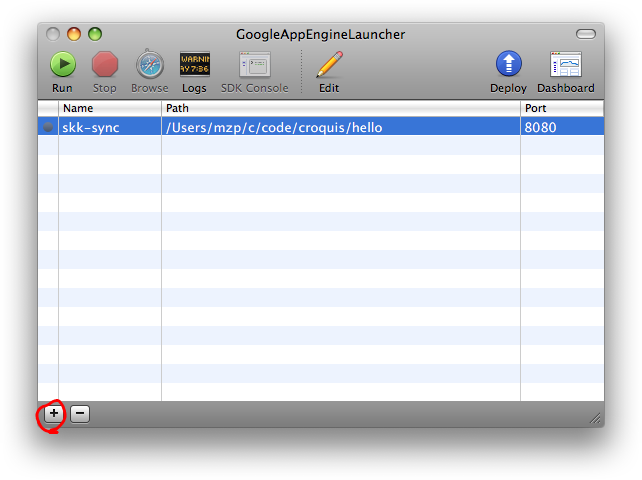Add a new application with plus button

(54, 414)
